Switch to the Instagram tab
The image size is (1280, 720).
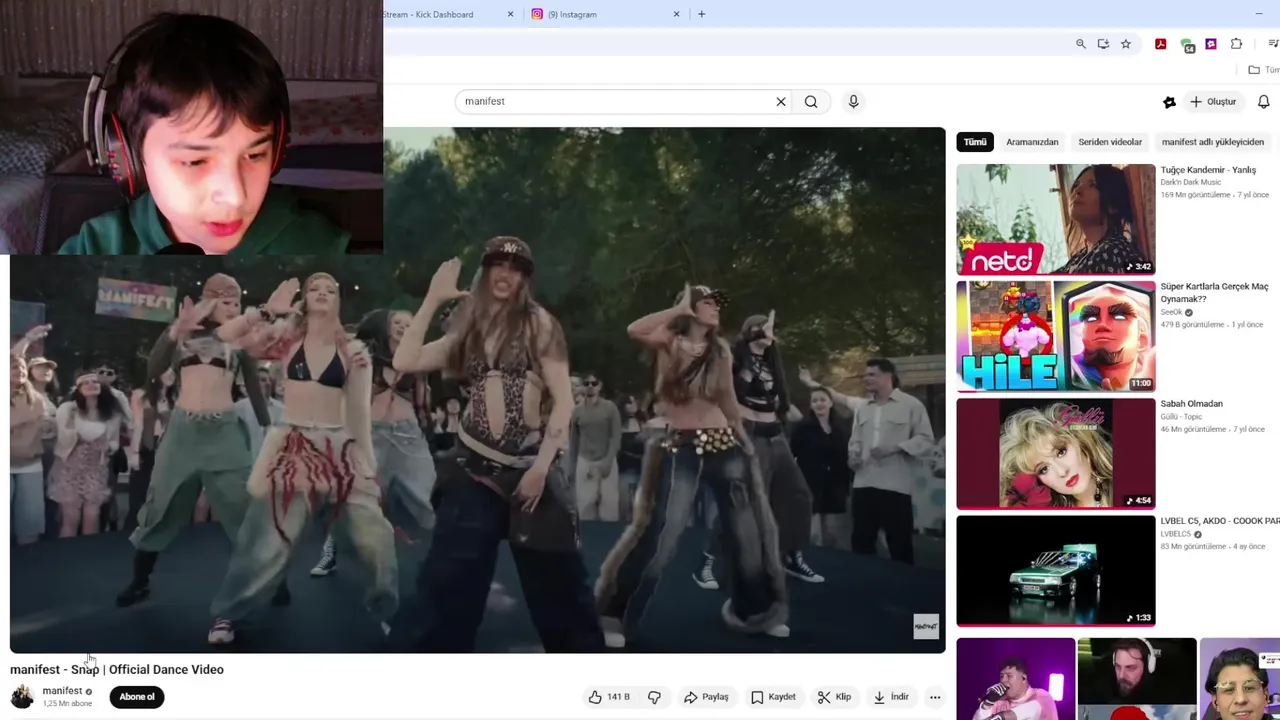pyautogui.click(x=606, y=14)
